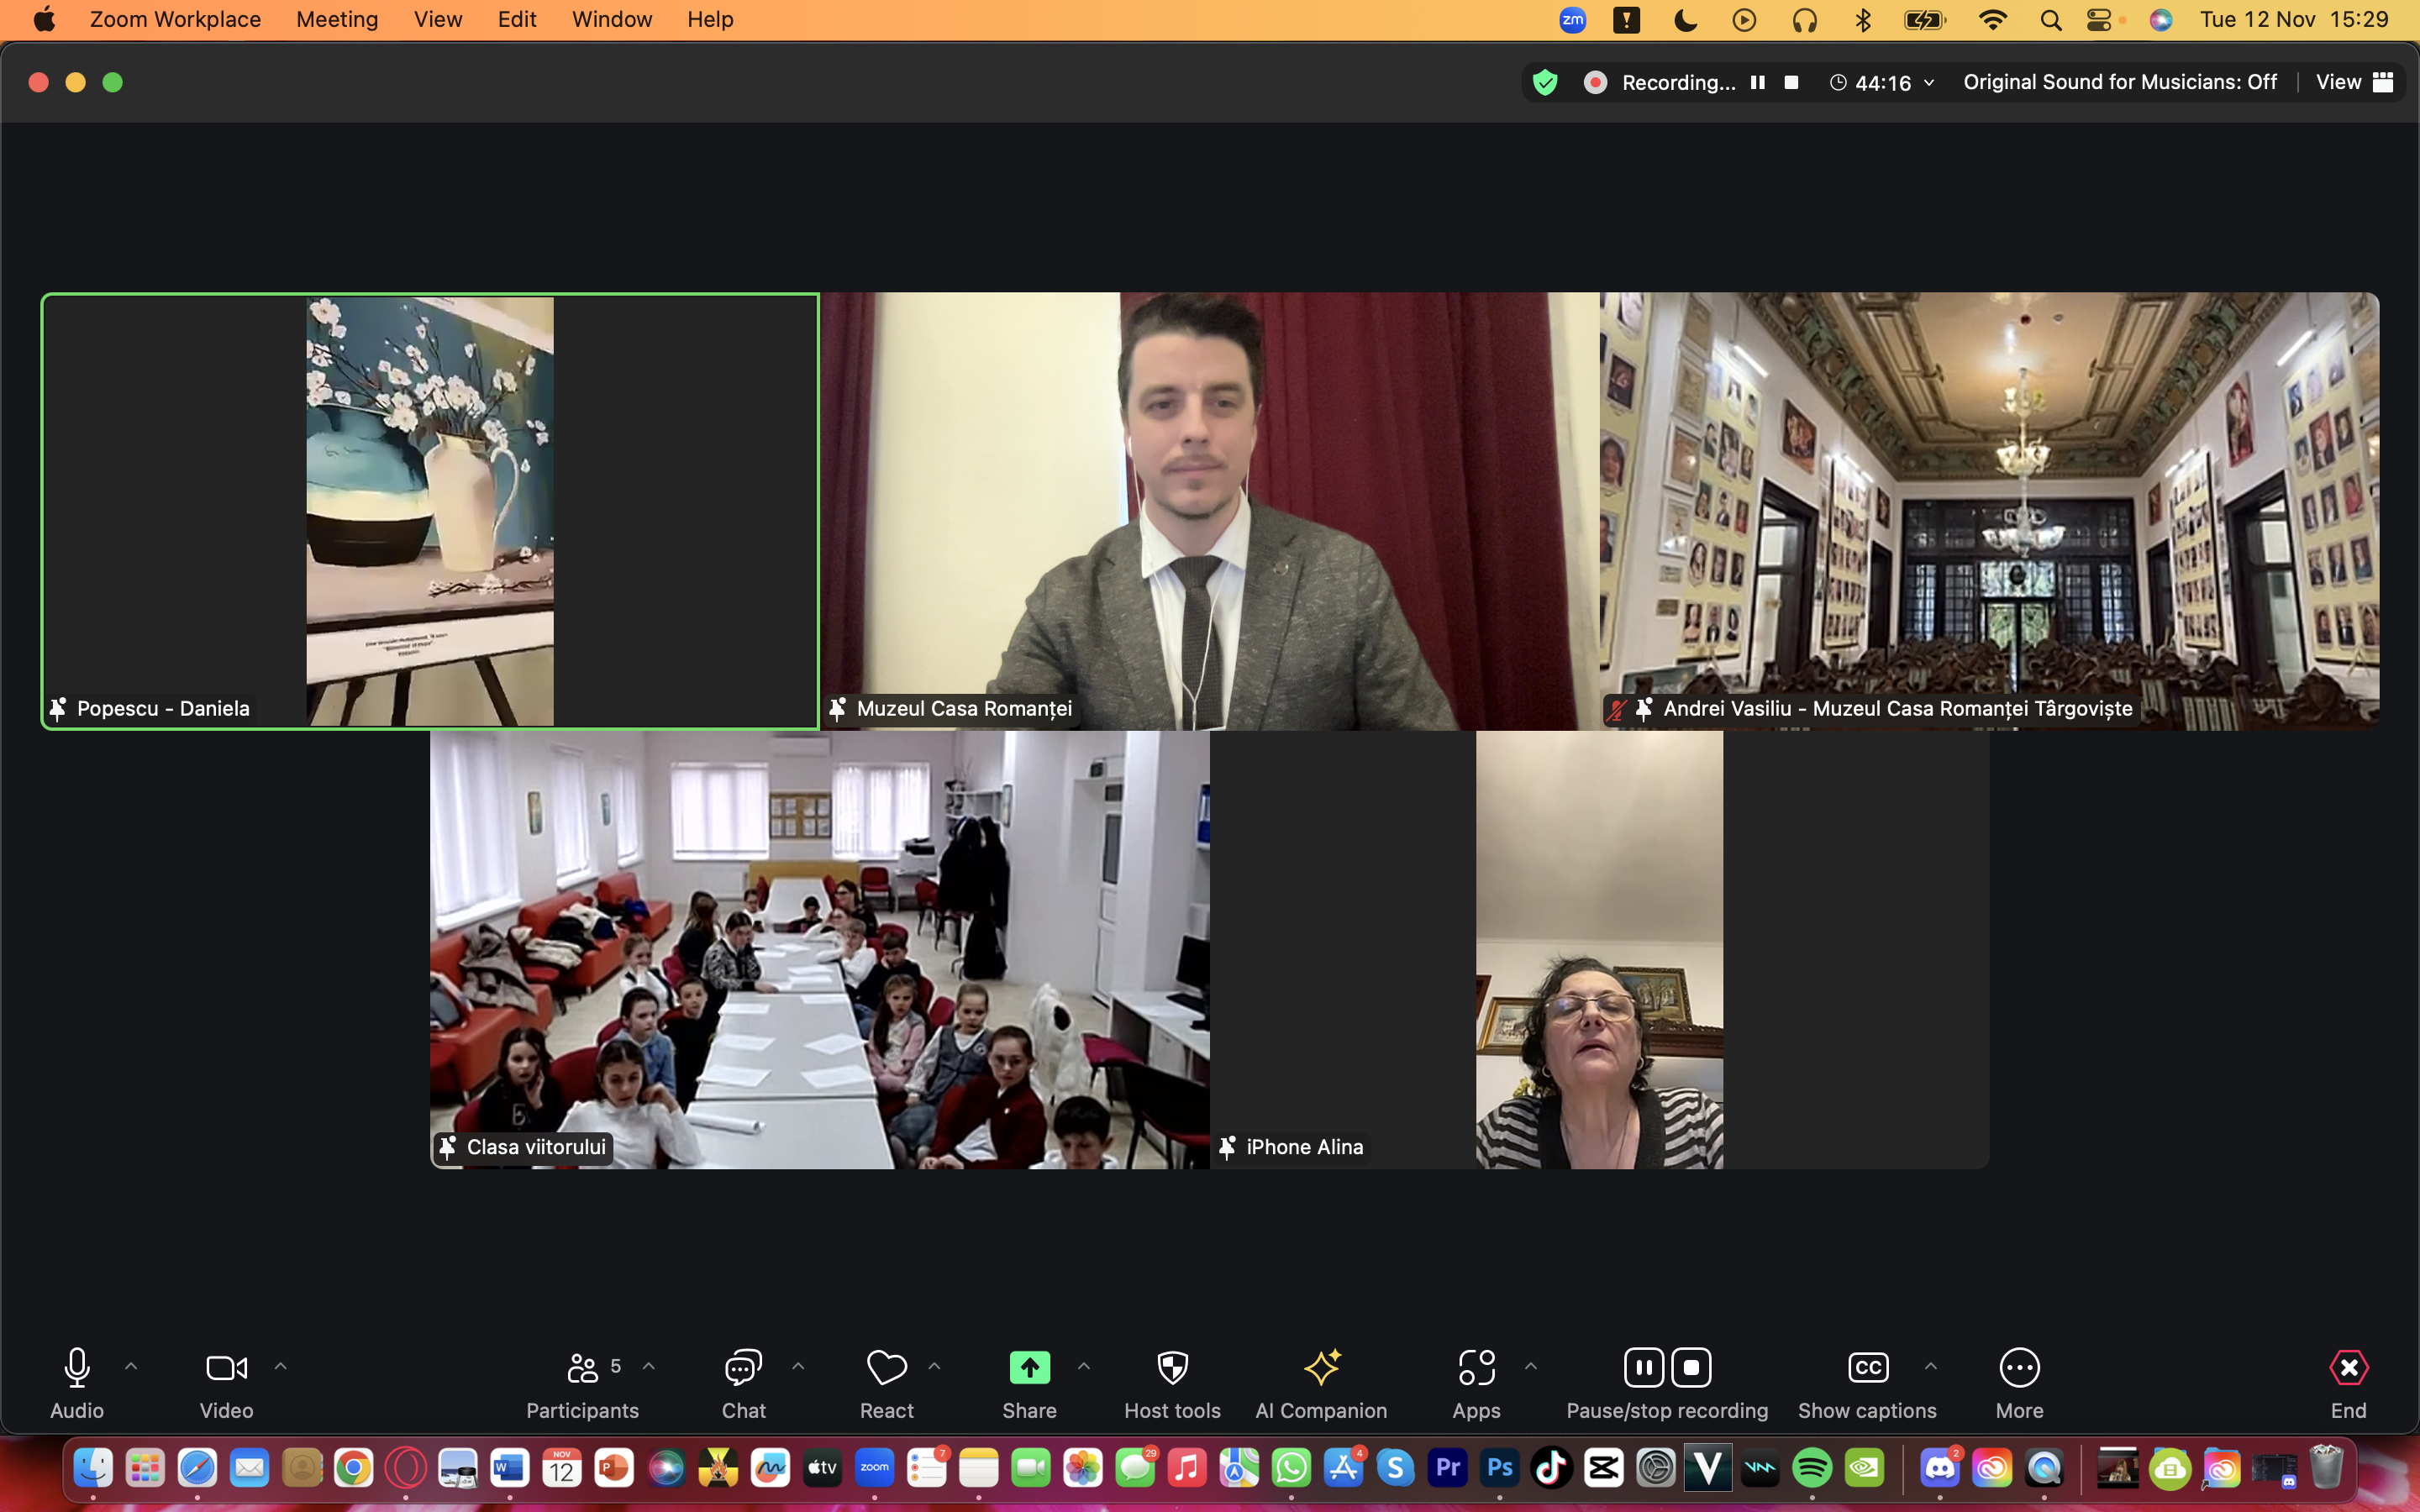
Task: Launch AI Companion sparkle icon
Action: [1321, 1367]
